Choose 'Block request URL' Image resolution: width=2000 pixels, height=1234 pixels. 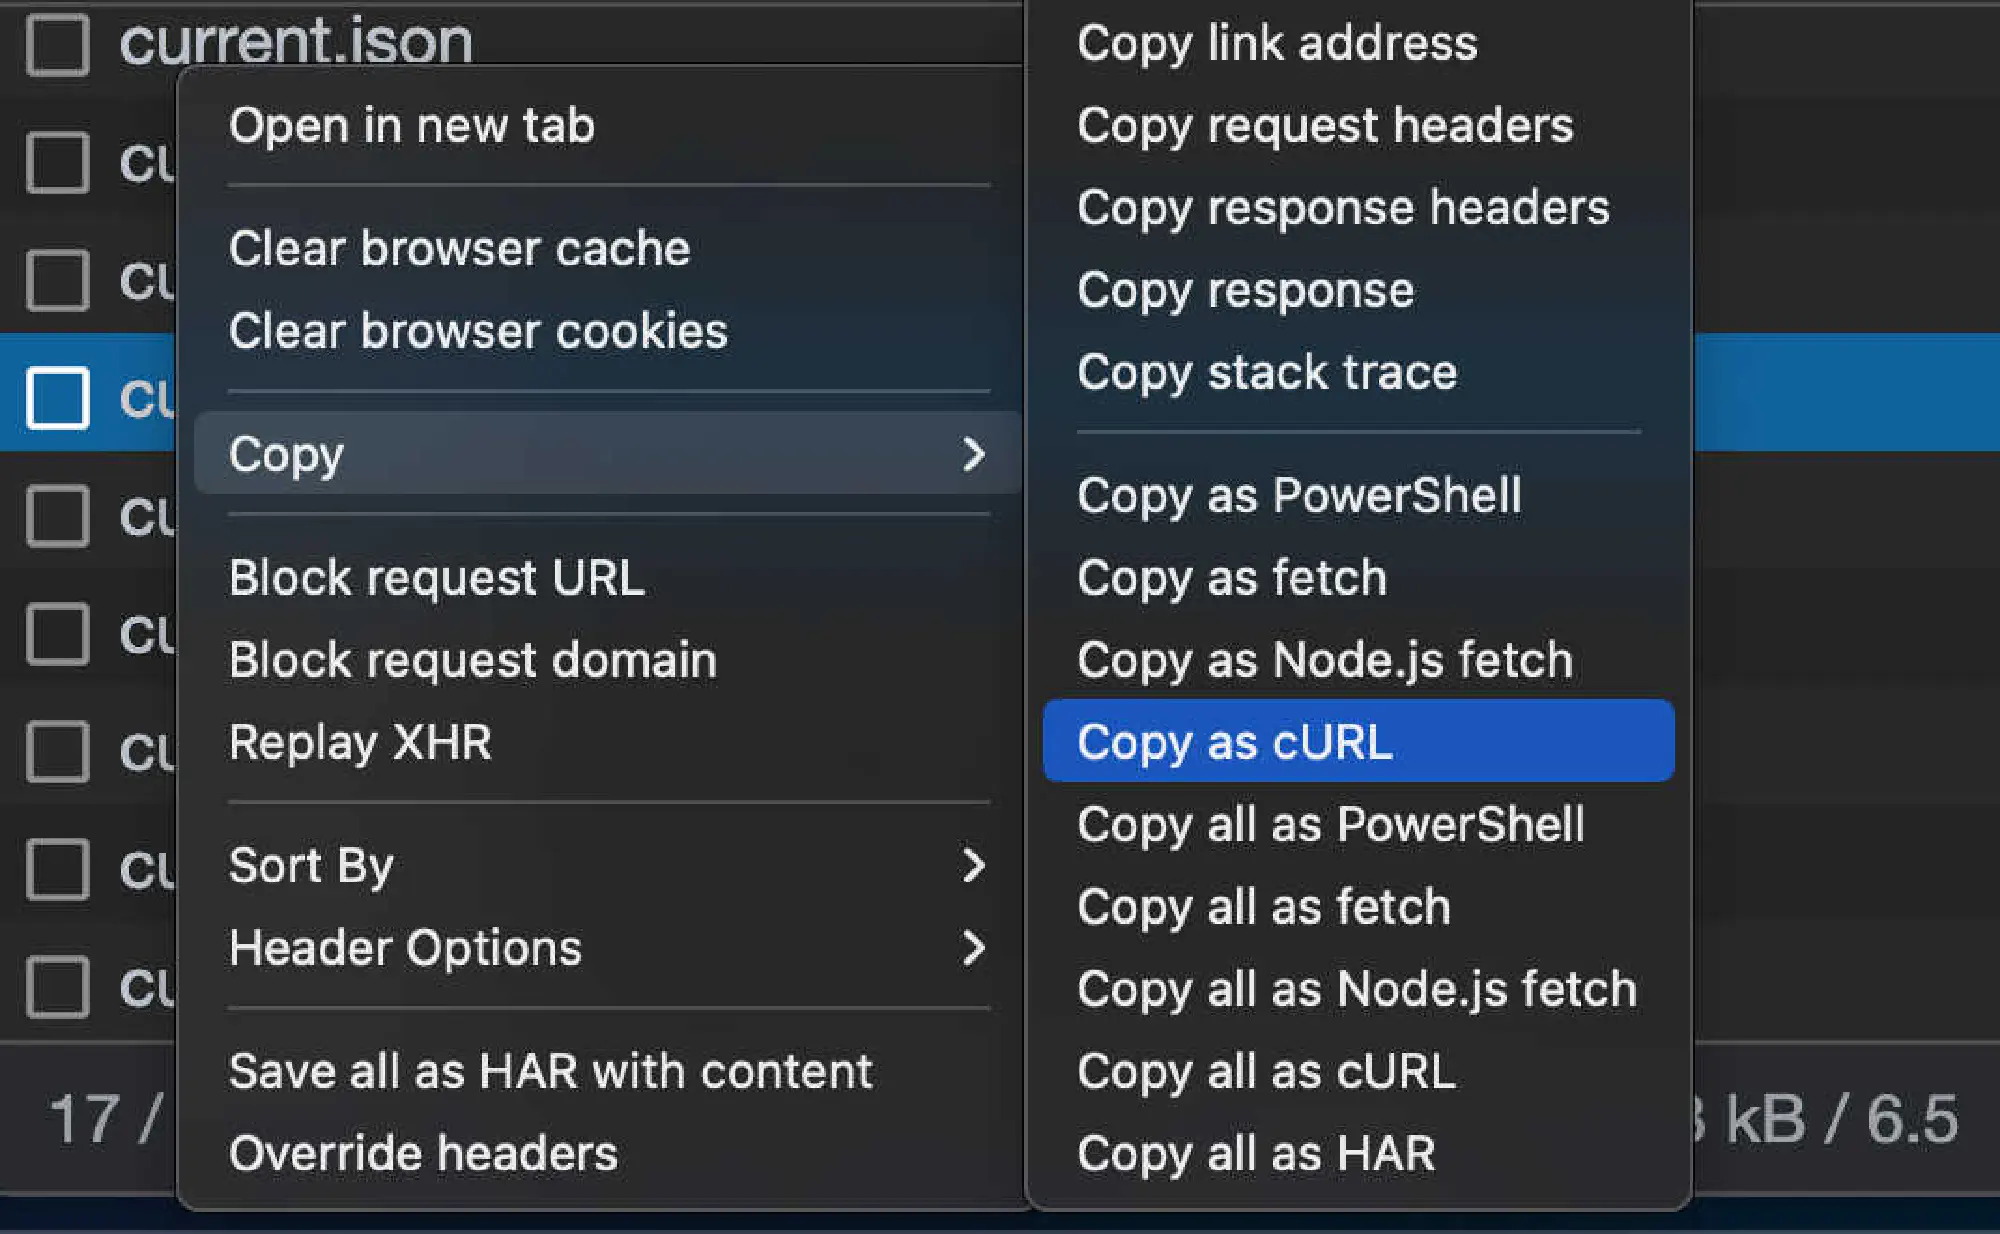click(x=435, y=577)
